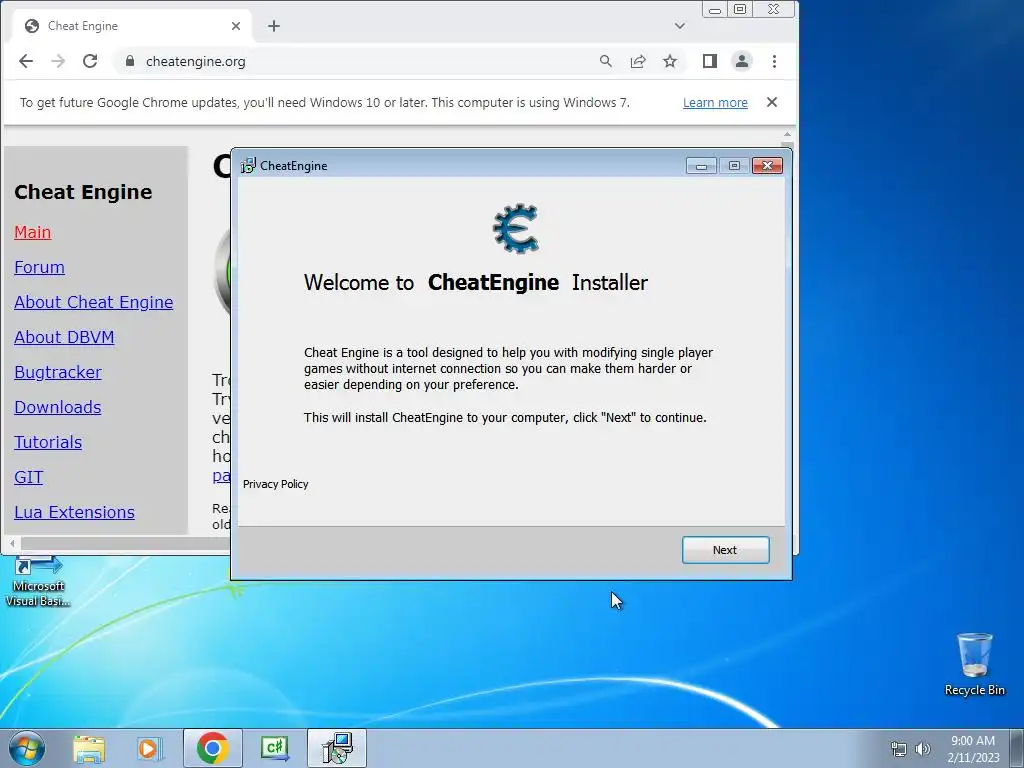The height and width of the screenshot is (768, 1024).
Task: Click the Cheat Engine sidebar heading
Action: [83, 192]
